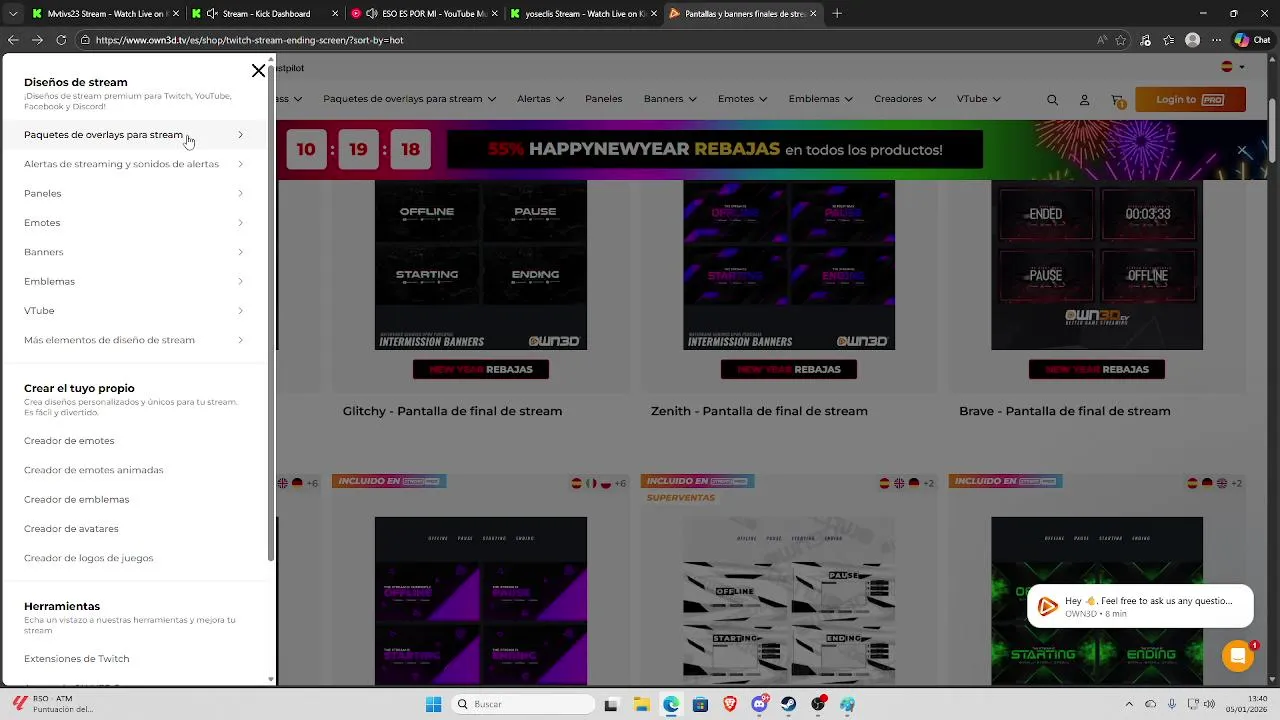Open Brave browser from the taskbar
Screen dimensions: 1280x720
pyautogui.click(x=730, y=704)
